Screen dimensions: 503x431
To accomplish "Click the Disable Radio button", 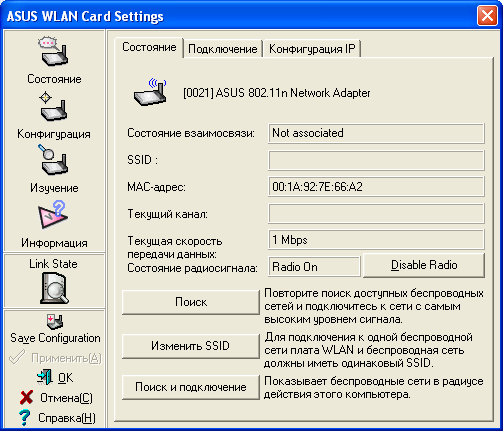I will point(424,265).
